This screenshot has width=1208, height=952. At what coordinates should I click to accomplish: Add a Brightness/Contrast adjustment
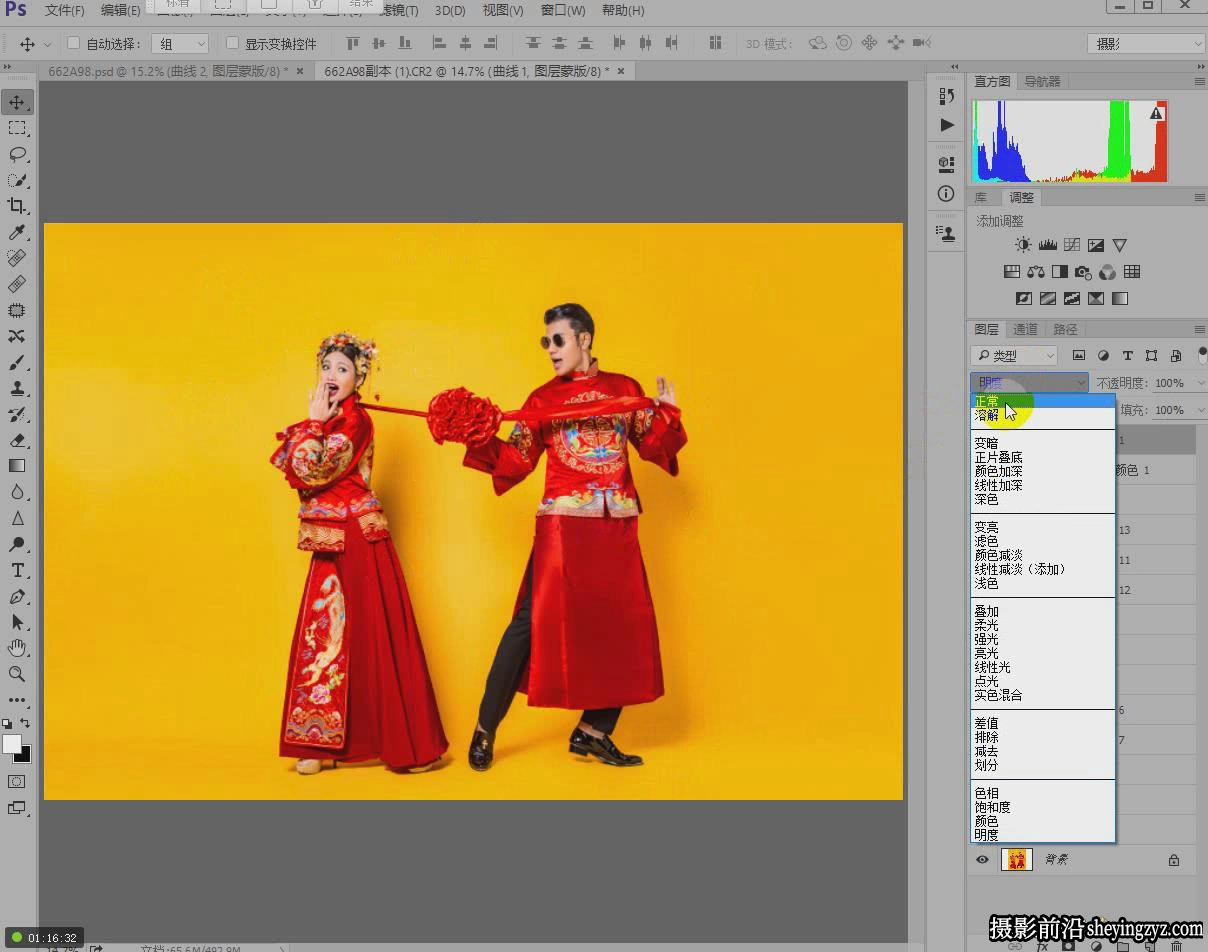(x=1023, y=245)
